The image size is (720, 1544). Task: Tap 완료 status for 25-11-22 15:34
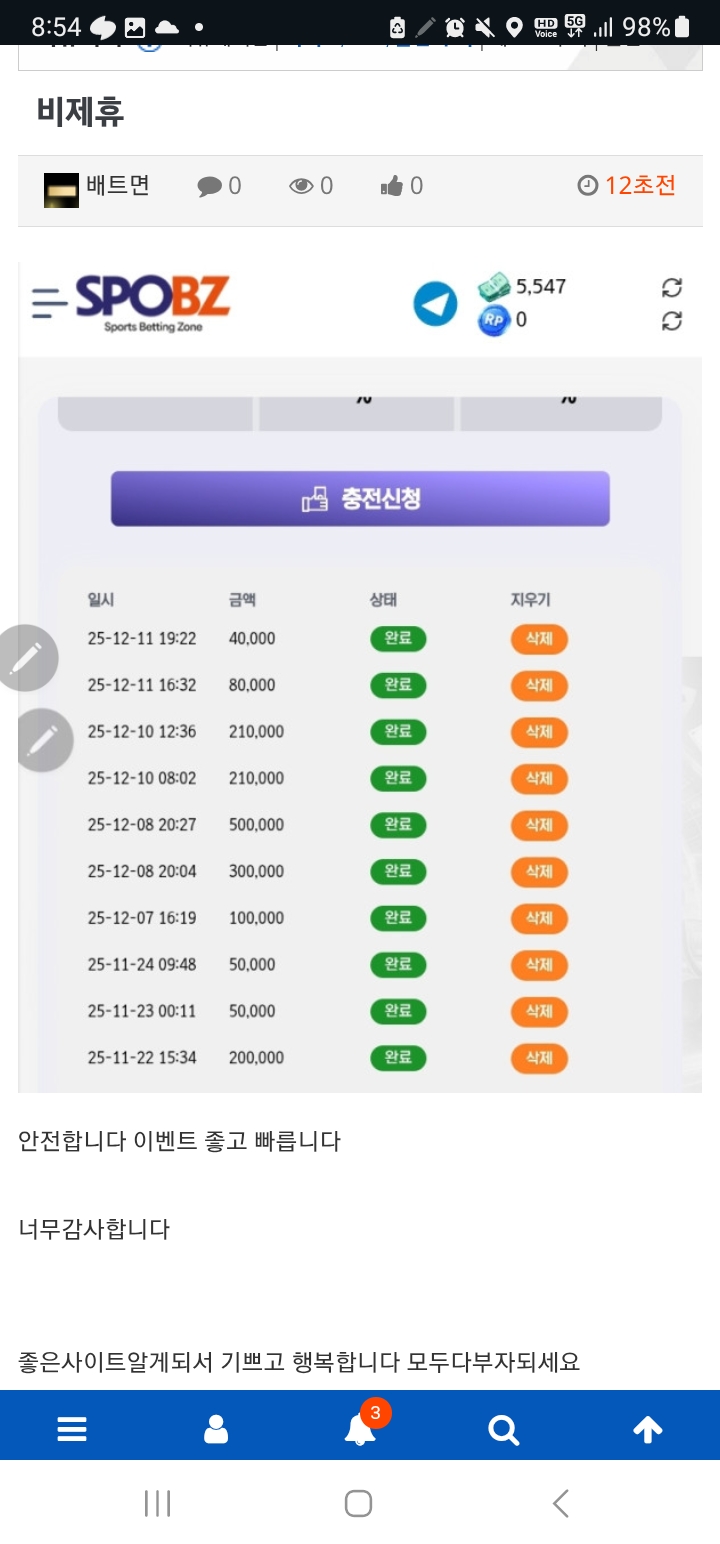click(x=398, y=1058)
